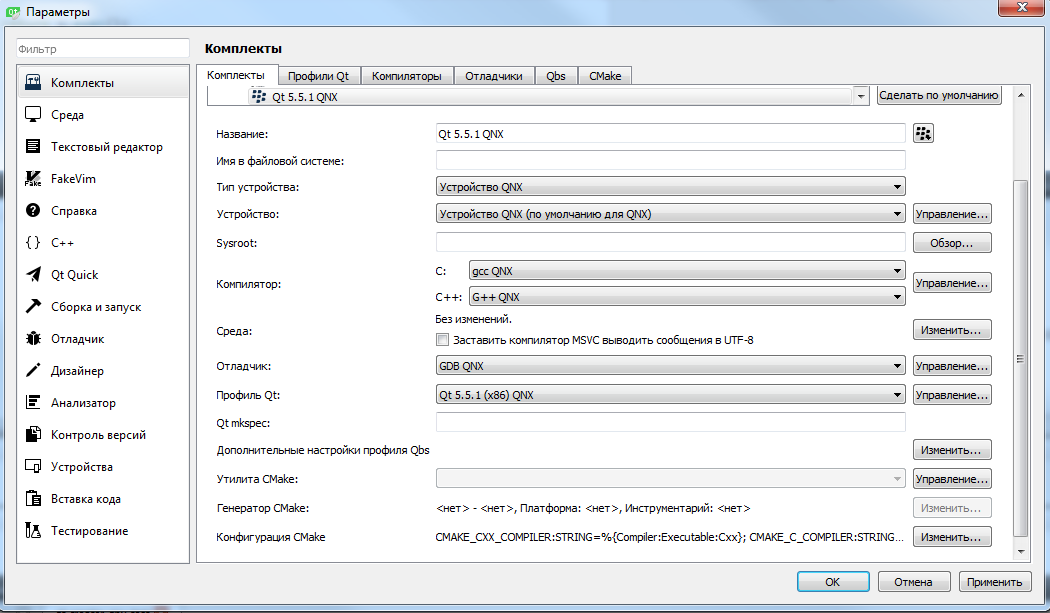Open the C compiler gcc QNX dropdown
Image resolution: width=1050 pixels, height=613 pixels.
coord(687,271)
